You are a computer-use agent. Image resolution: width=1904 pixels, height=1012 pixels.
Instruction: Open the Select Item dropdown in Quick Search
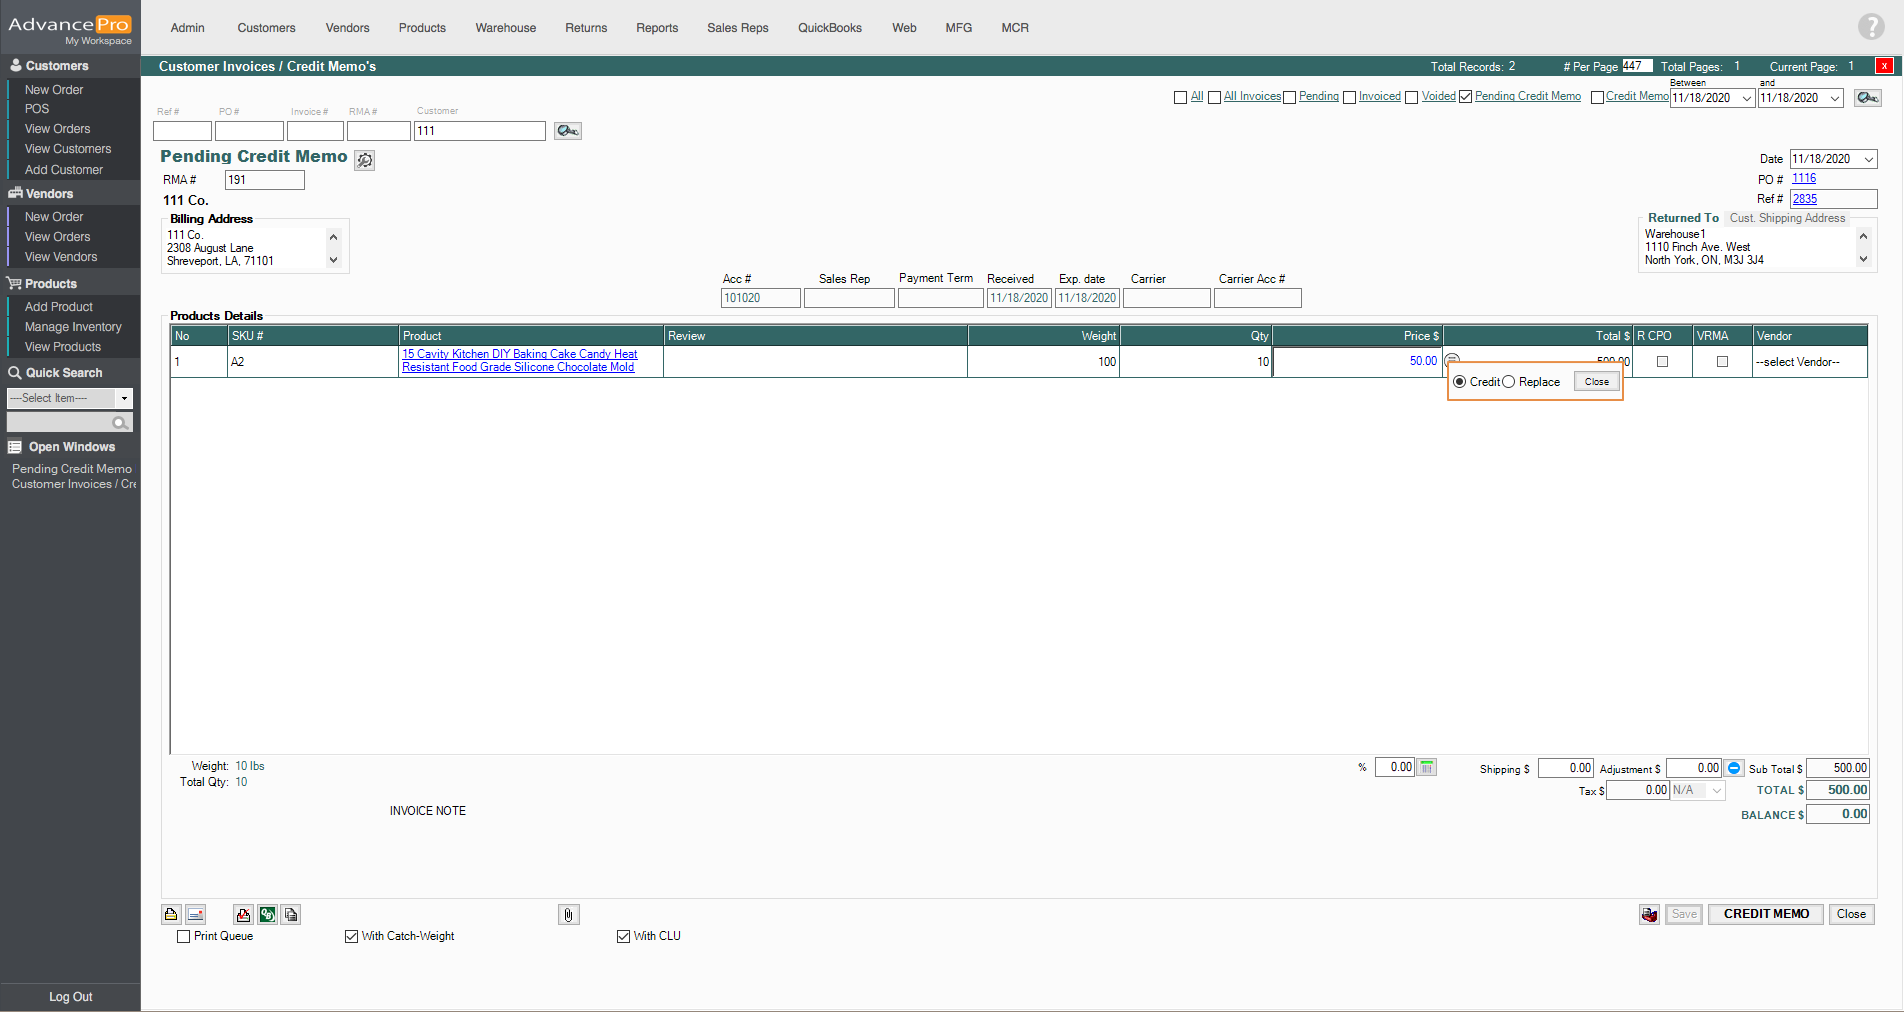pyautogui.click(x=124, y=398)
